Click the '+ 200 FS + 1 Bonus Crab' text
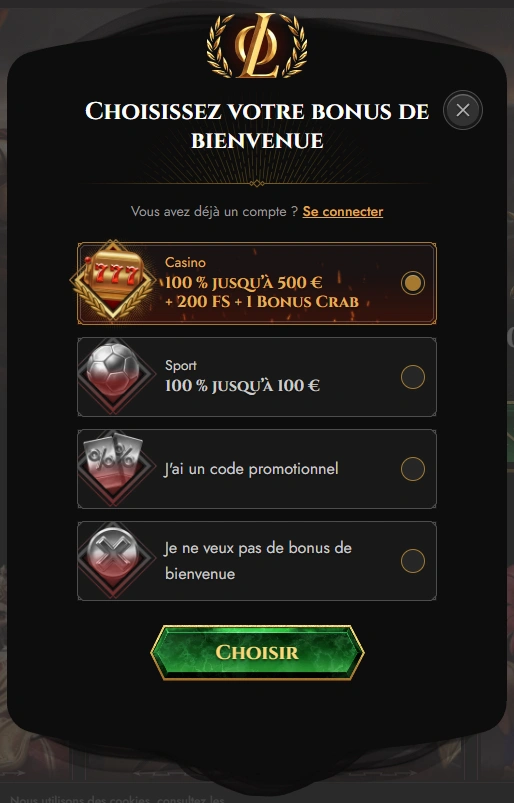The image size is (514, 803). tap(262, 301)
